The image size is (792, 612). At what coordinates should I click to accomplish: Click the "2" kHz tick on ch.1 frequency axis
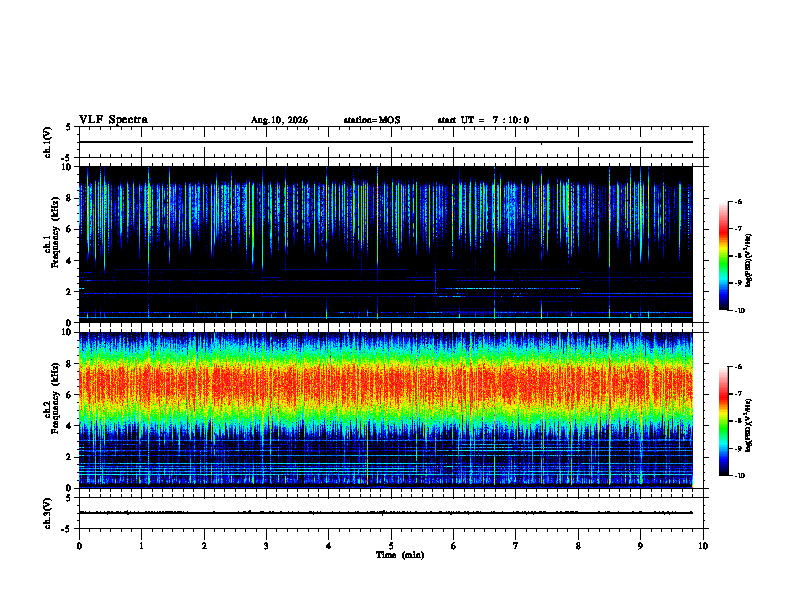click(x=69, y=292)
